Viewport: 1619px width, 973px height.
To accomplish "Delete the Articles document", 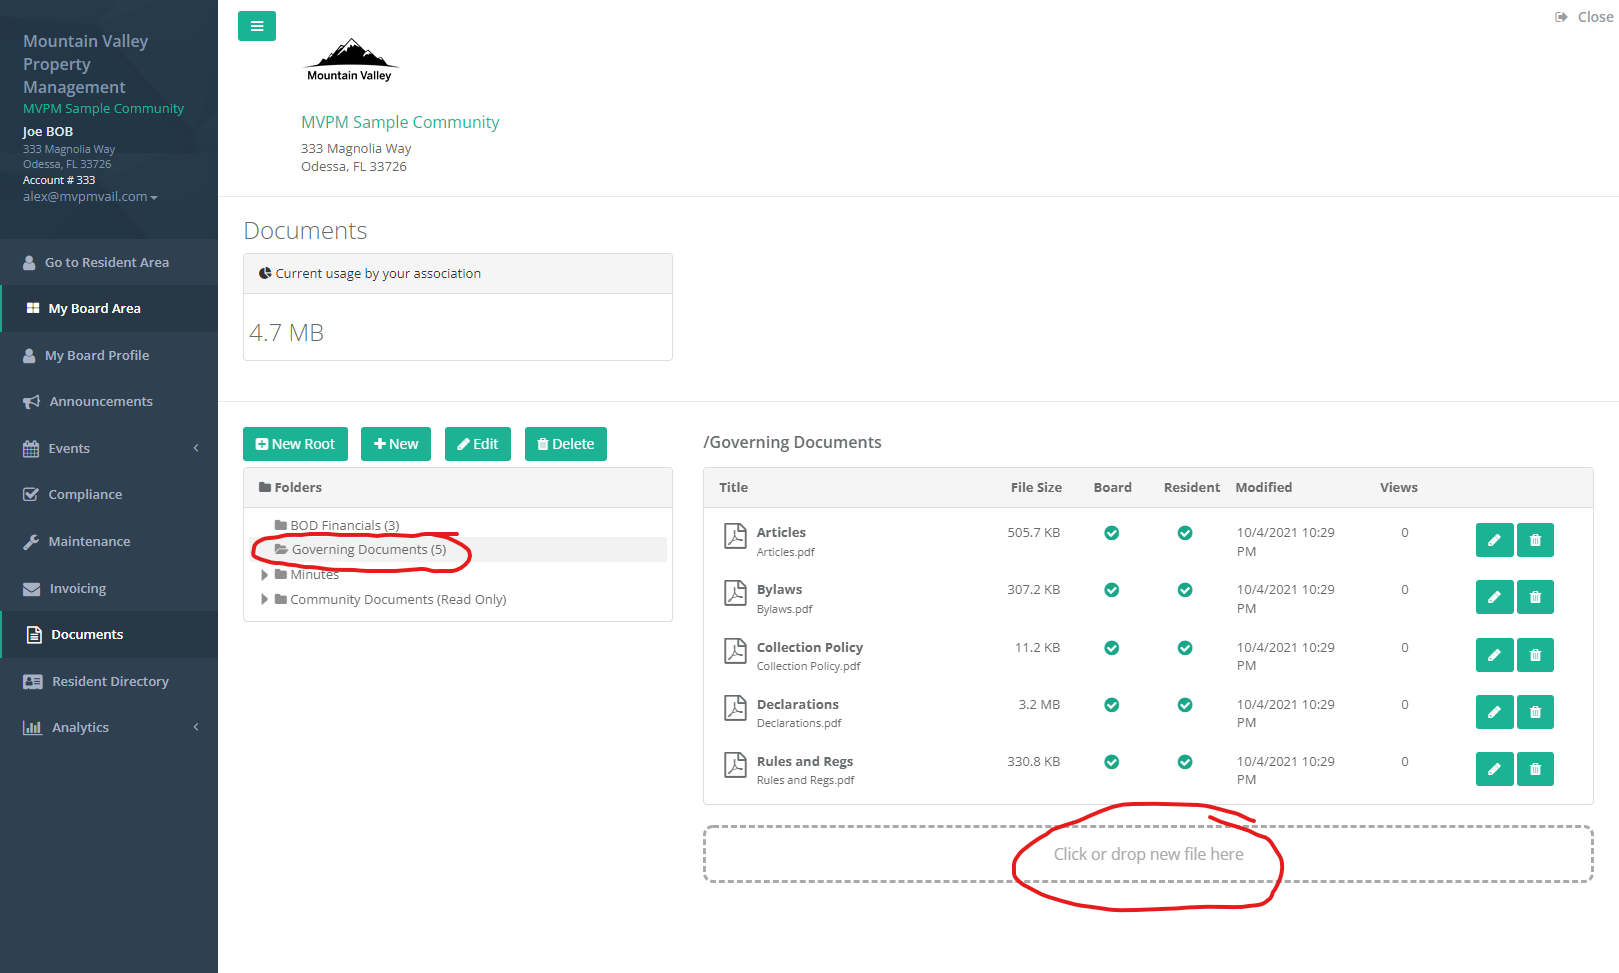I will (1535, 540).
